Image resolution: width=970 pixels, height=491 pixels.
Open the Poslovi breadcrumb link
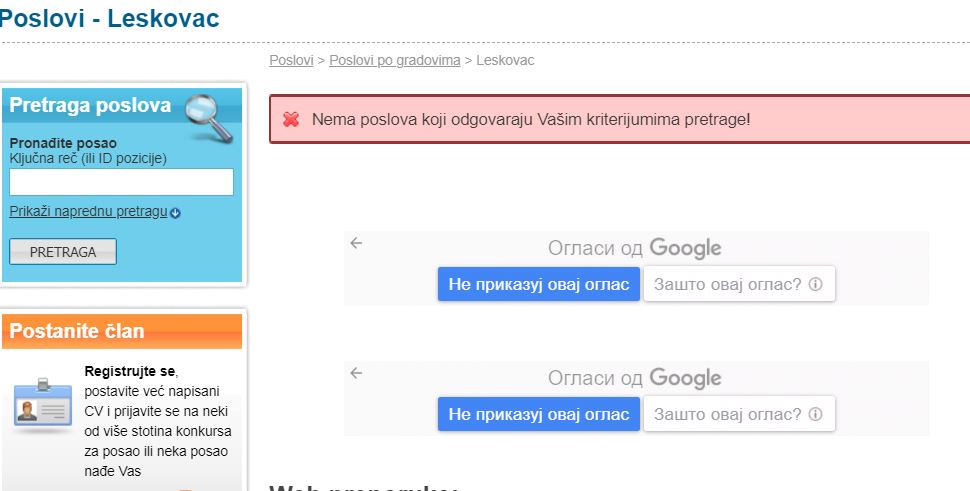pos(290,60)
